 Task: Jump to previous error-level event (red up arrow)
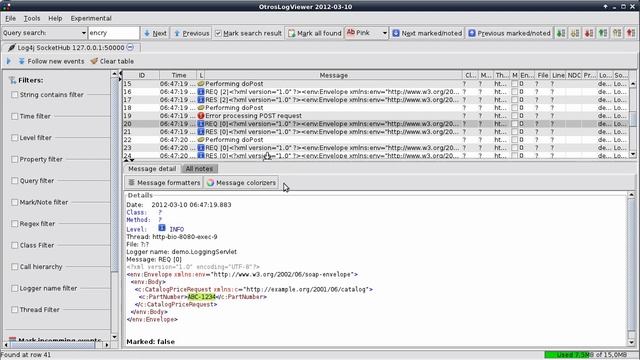[x=631, y=33]
